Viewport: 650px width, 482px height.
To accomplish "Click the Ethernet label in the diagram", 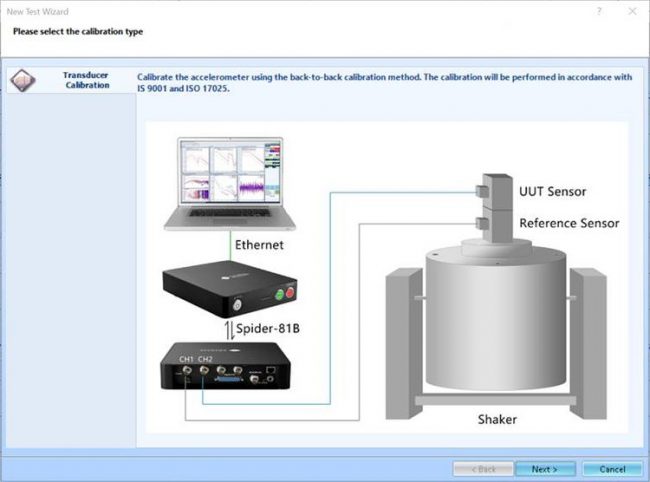I will click(x=259, y=243).
